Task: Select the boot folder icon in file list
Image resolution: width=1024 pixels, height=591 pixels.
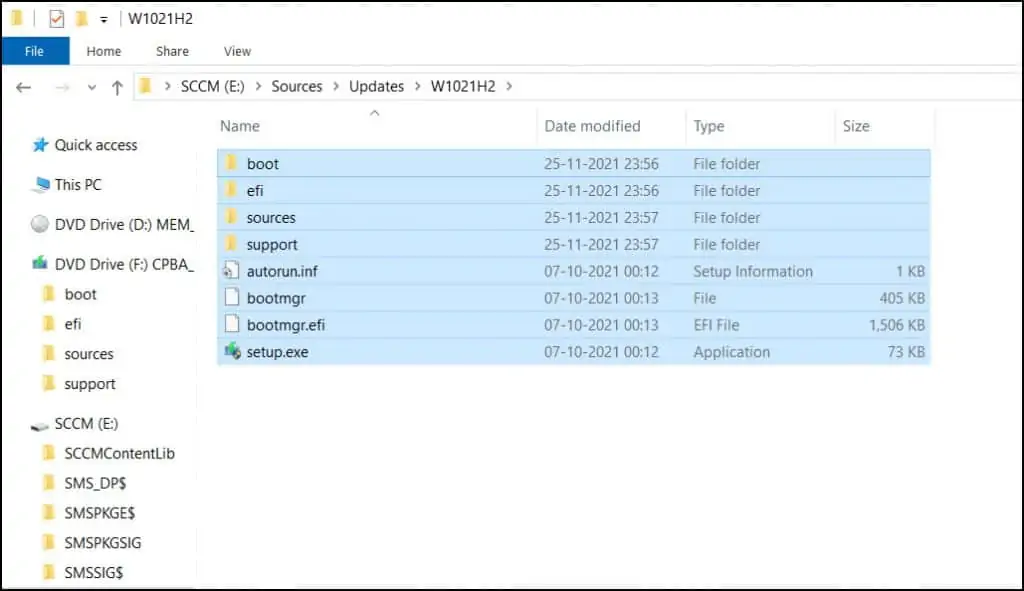Action: [x=231, y=163]
